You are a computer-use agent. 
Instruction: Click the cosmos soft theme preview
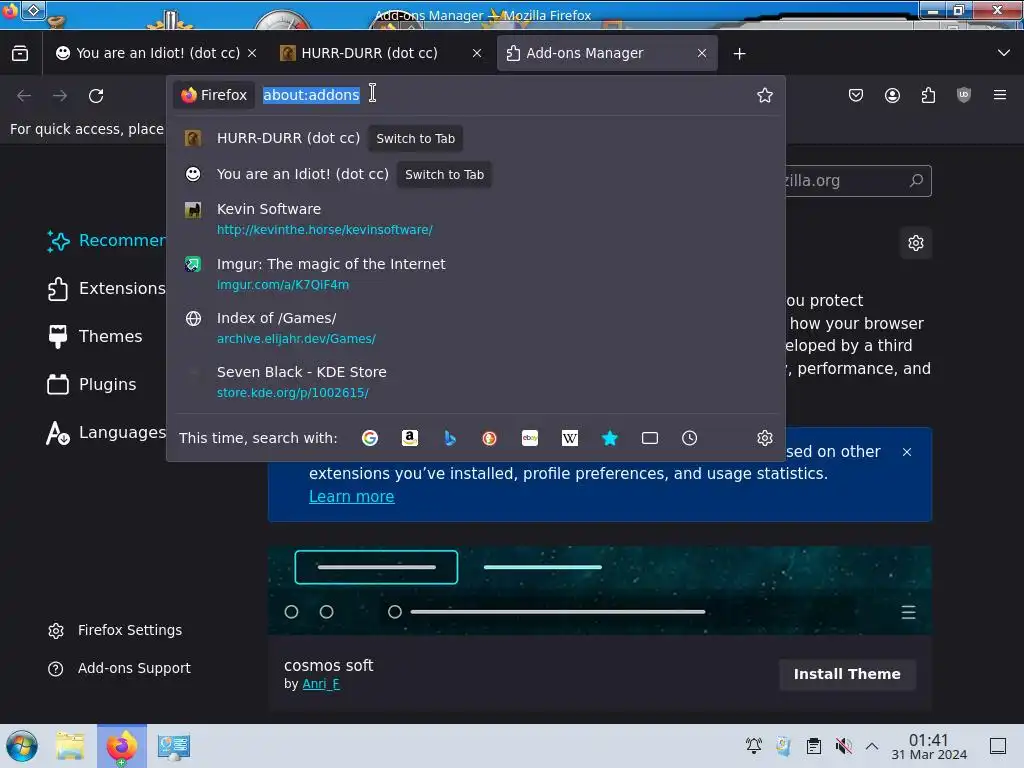[x=600, y=590]
